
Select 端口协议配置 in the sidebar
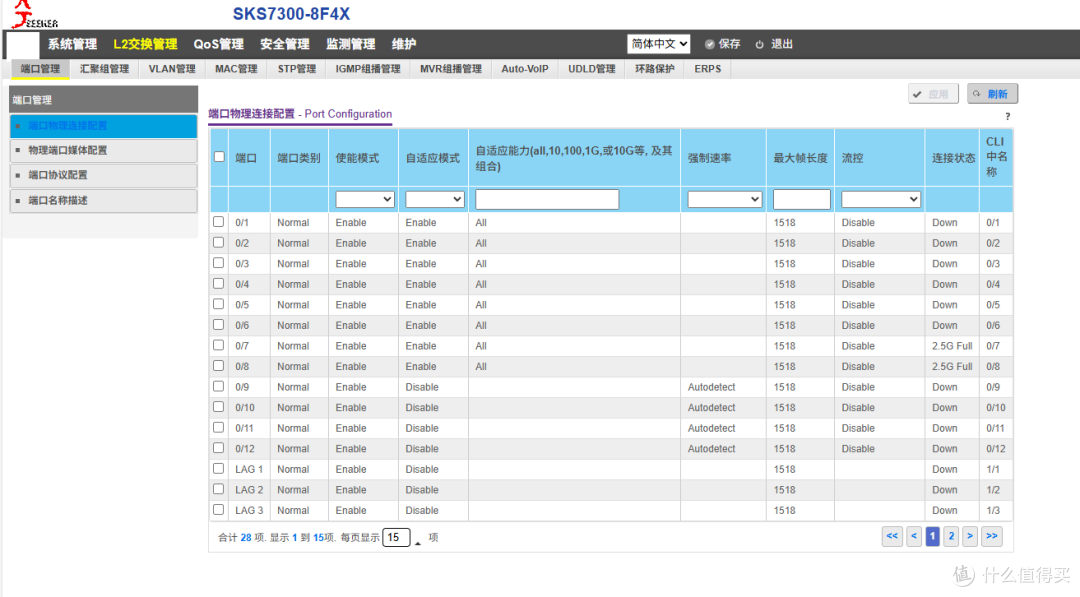pos(104,175)
